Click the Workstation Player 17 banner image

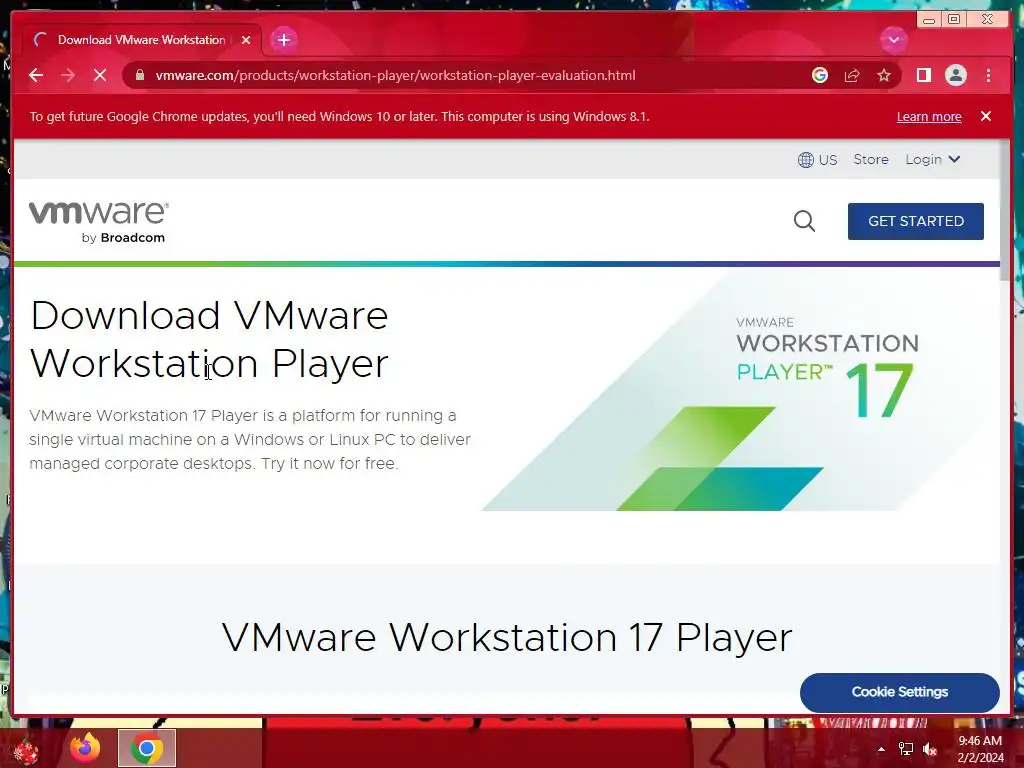(741, 391)
